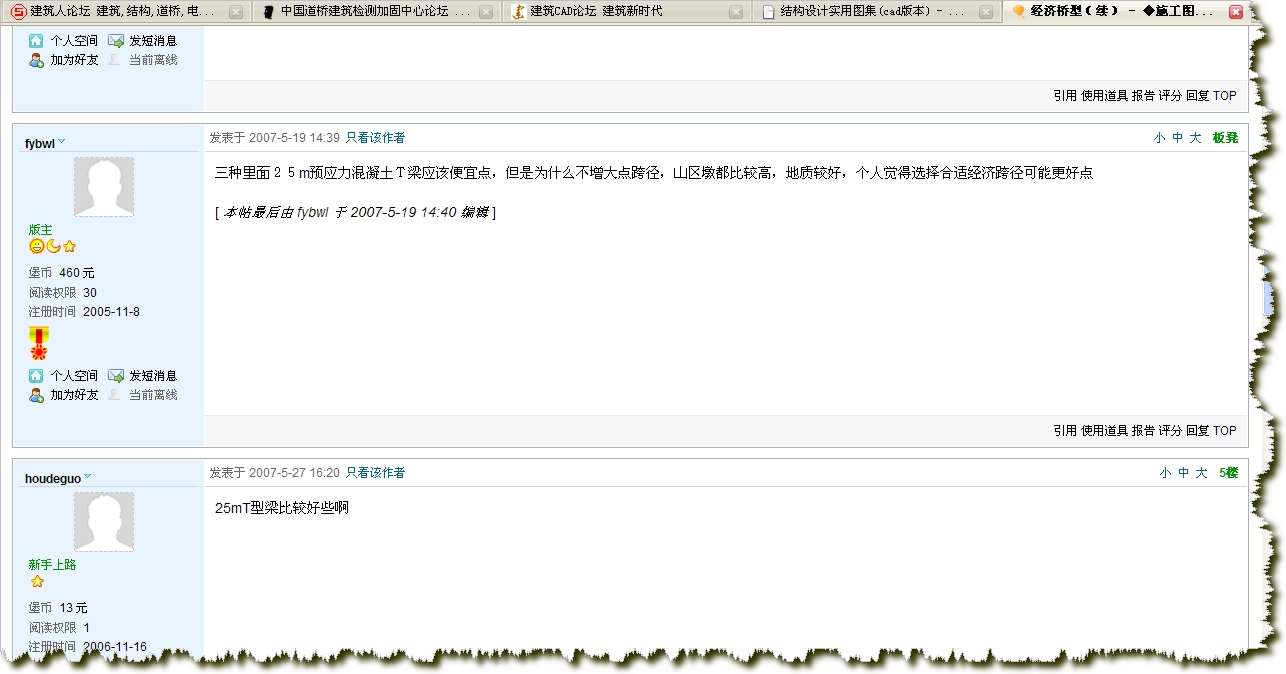The image size is (1286, 674).
Task: Click the 新手上路 rank label under houdeguo
Action: (52, 565)
